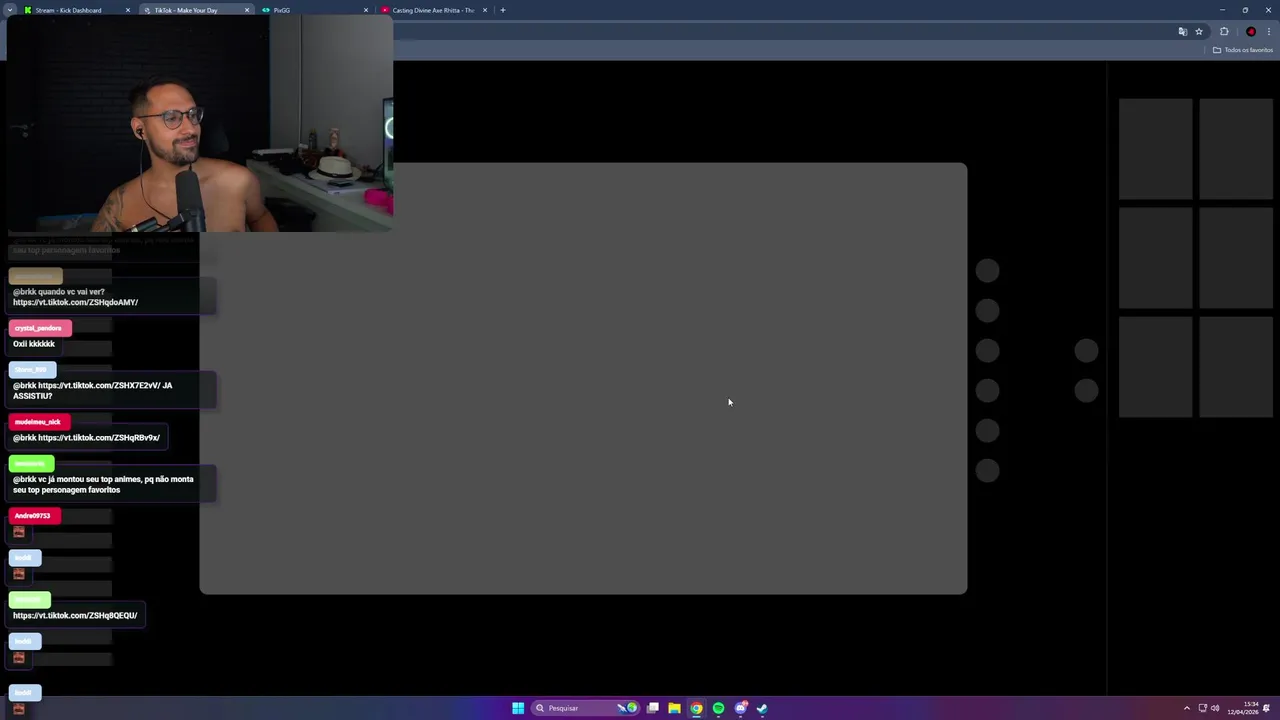Screen dimensions: 1280x720
Task: Open the translate page icon
Action: [x=1183, y=31]
